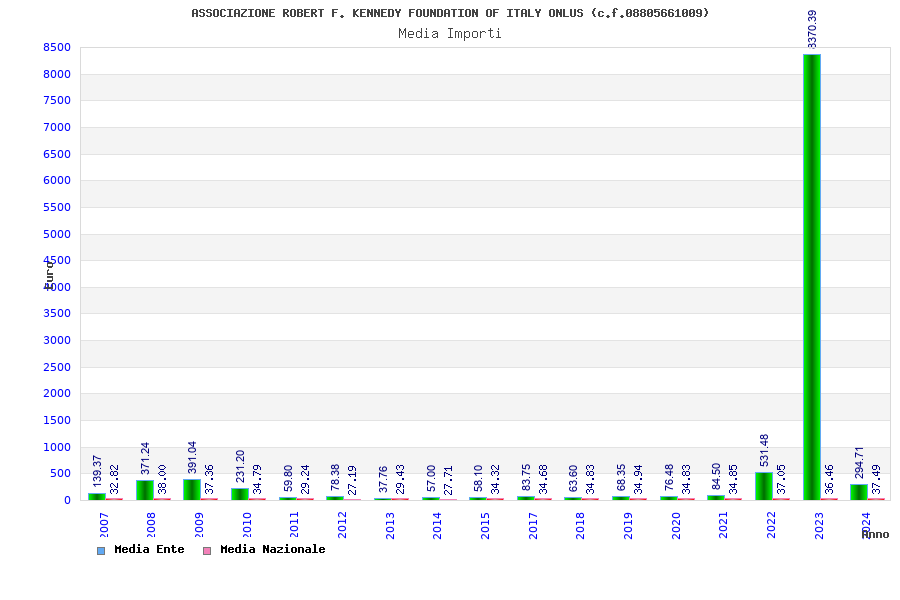Click the green 2010 bar labeled 231.20
The image size is (900, 600).
(240, 494)
